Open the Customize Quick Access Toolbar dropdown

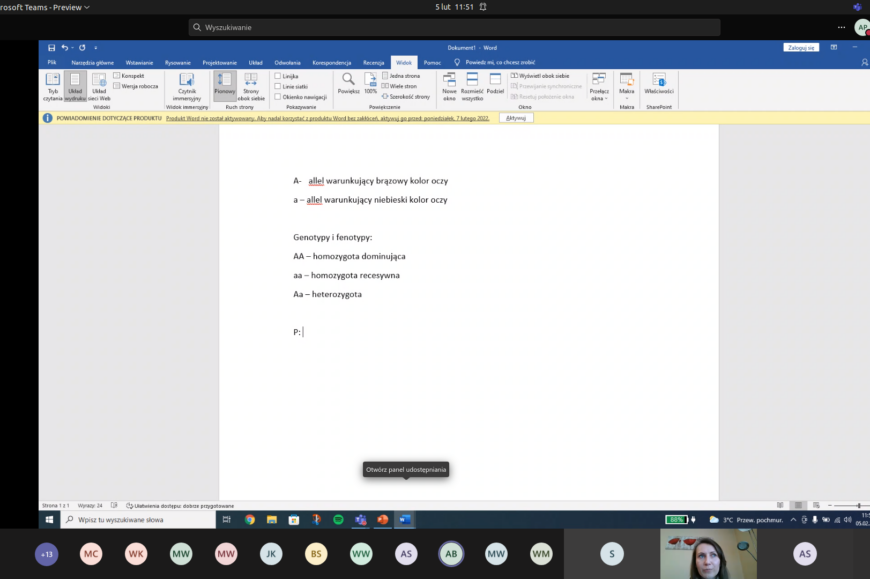pyautogui.click(x=95, y=48)
